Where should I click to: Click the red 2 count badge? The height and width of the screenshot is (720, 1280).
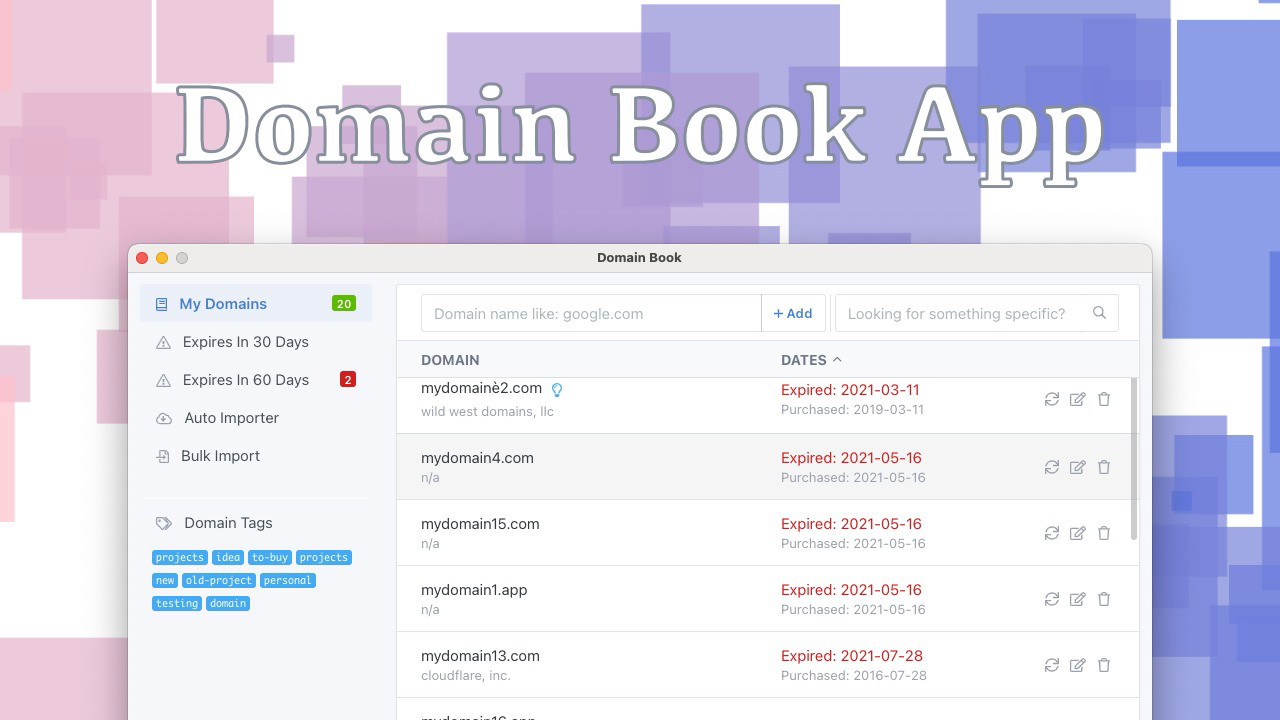(348, 380)
